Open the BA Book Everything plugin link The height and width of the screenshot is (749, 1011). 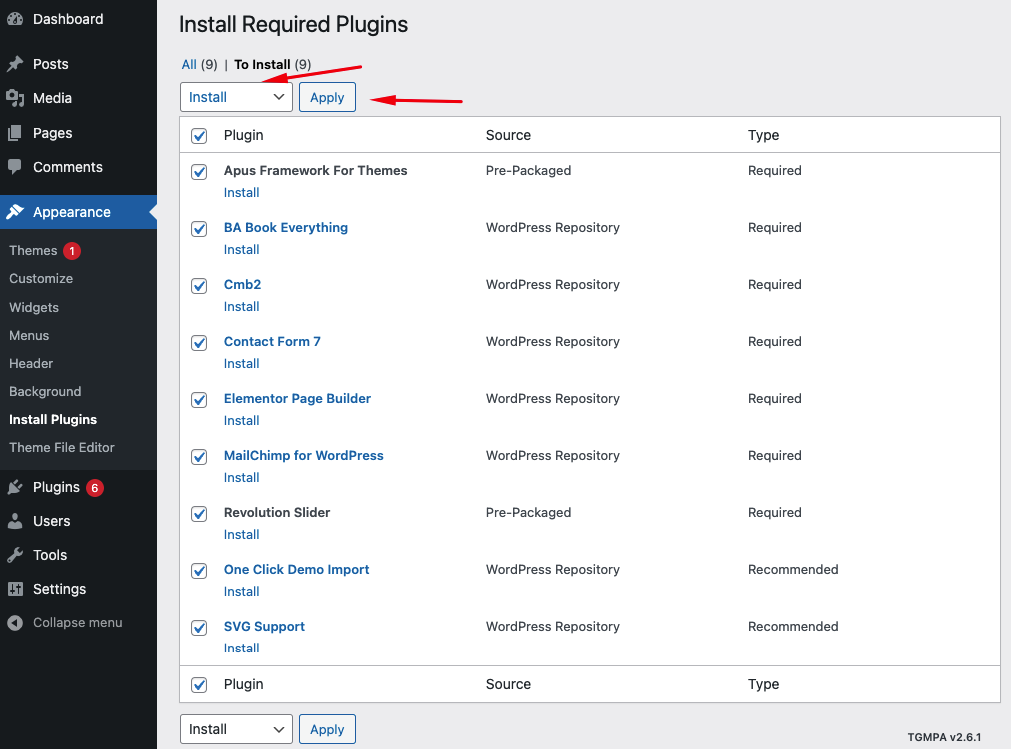point(286,227)
